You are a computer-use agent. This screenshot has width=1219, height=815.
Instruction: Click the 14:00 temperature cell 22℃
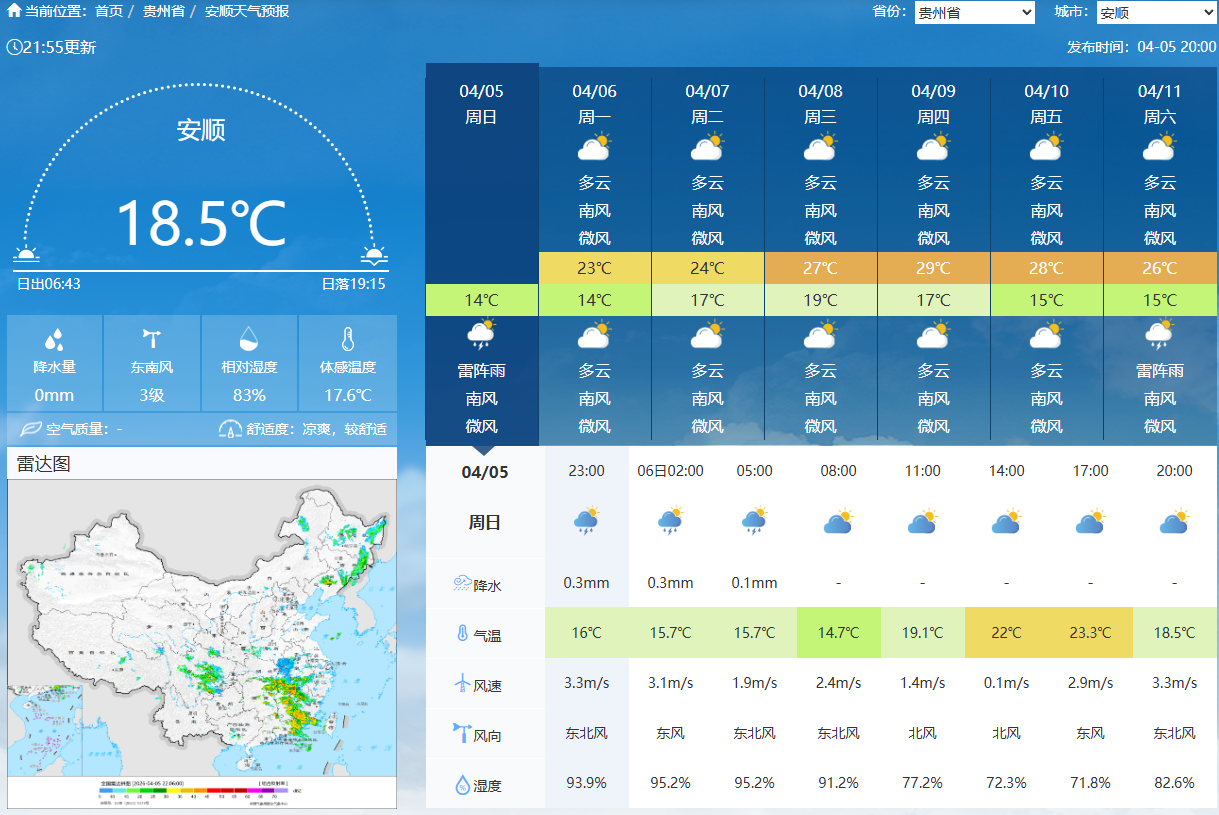click(x=1006, y=633)
